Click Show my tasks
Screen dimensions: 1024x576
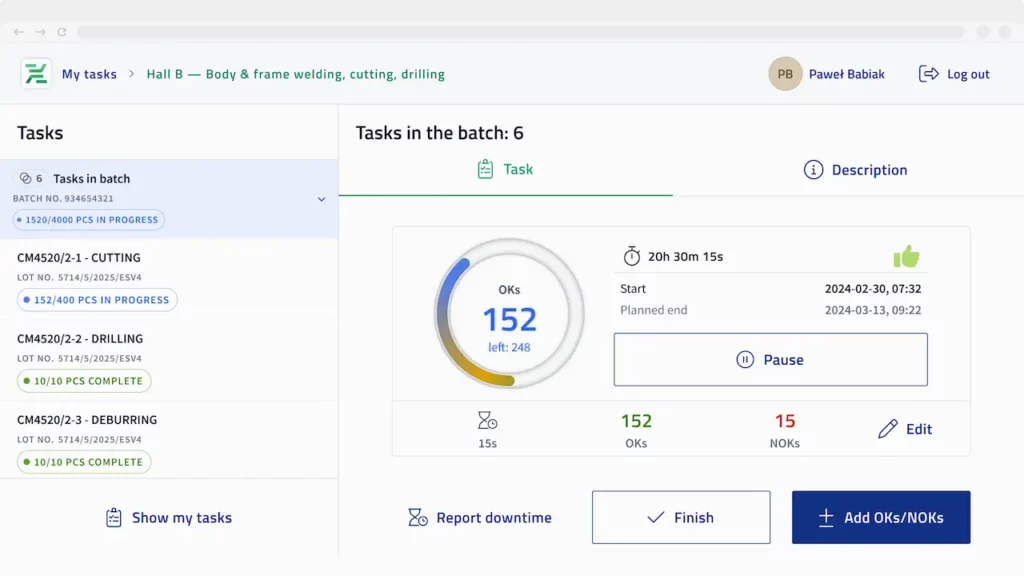[x=168, y=517]
